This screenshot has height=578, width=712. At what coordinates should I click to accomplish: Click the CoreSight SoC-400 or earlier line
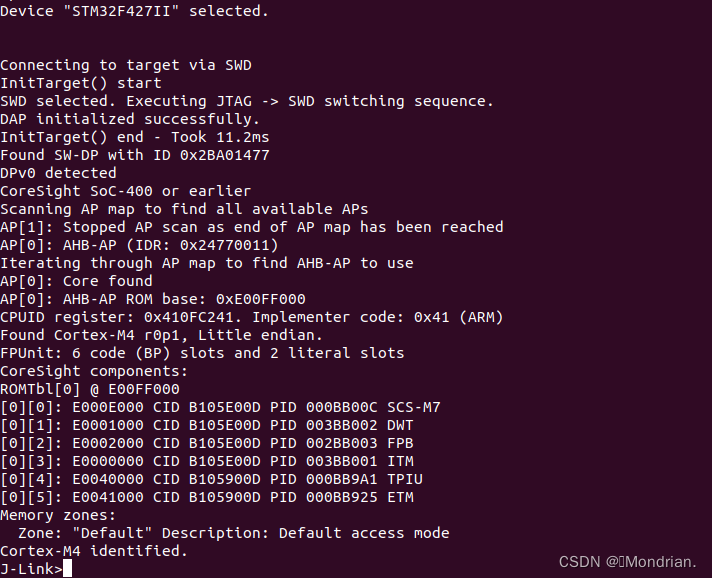[x=125, y=191]
